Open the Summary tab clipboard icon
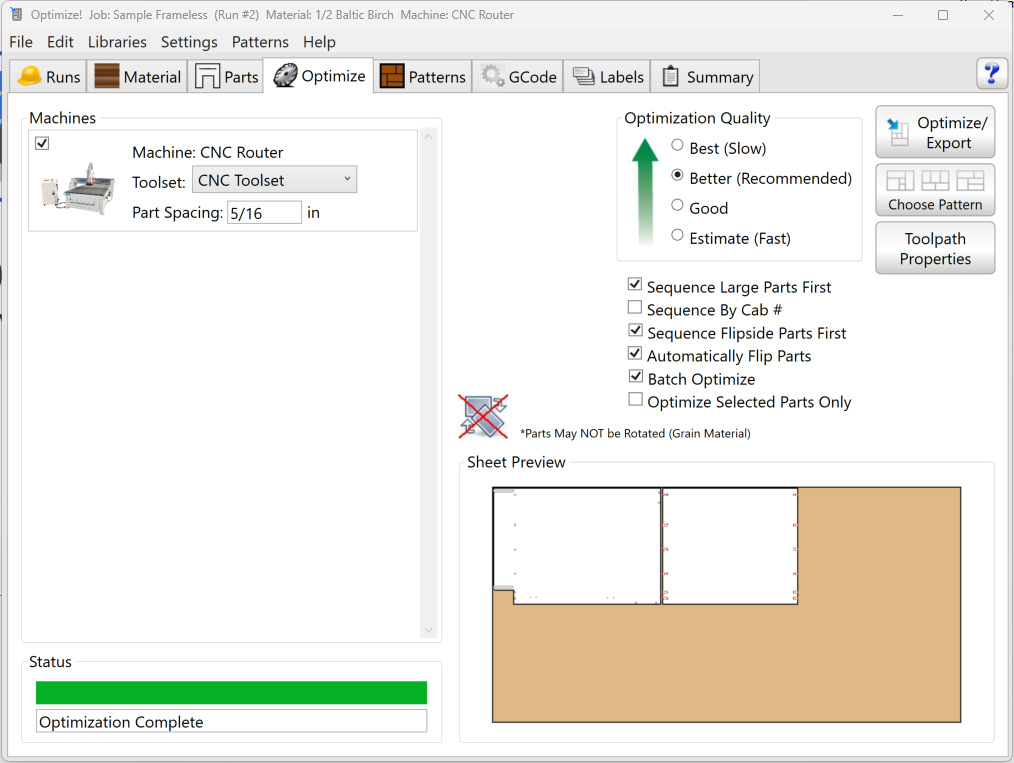The height and width of the screenshot is (763, 1014). coord(671,77)
